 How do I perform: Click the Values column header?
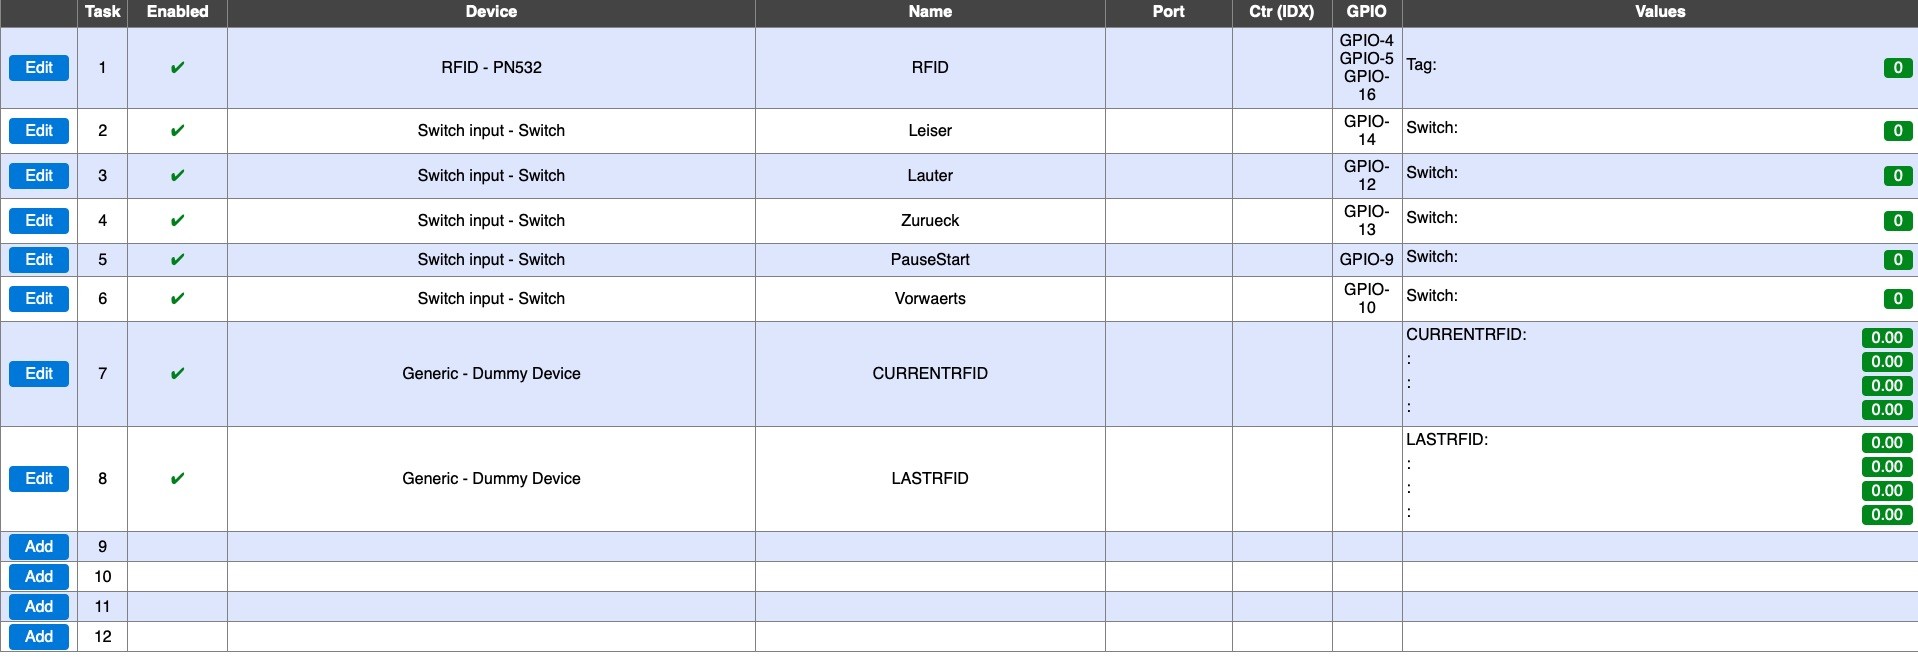coord(1659,12)
